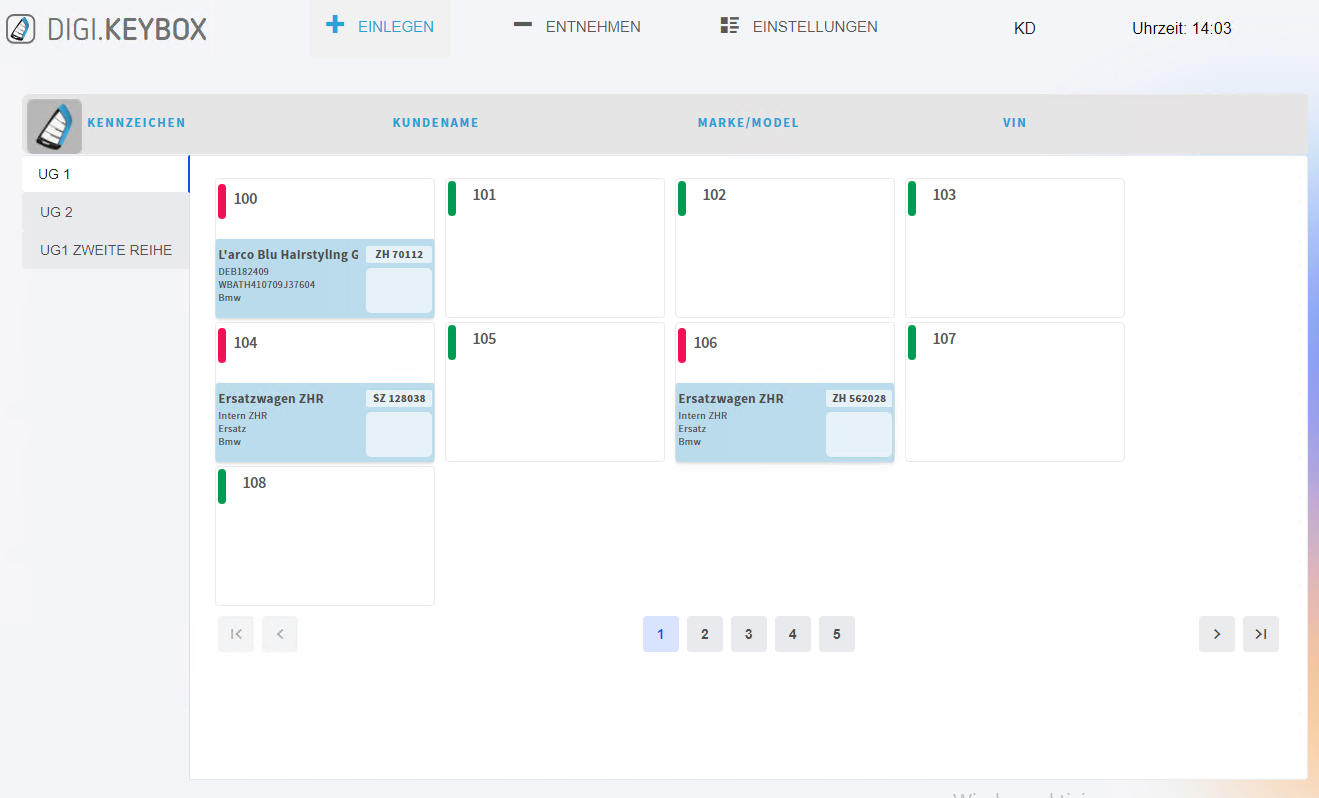This screenshot has height=798, width=1319.
Task: Sort by KUNDENAME column header
Action: click(435, 123)
